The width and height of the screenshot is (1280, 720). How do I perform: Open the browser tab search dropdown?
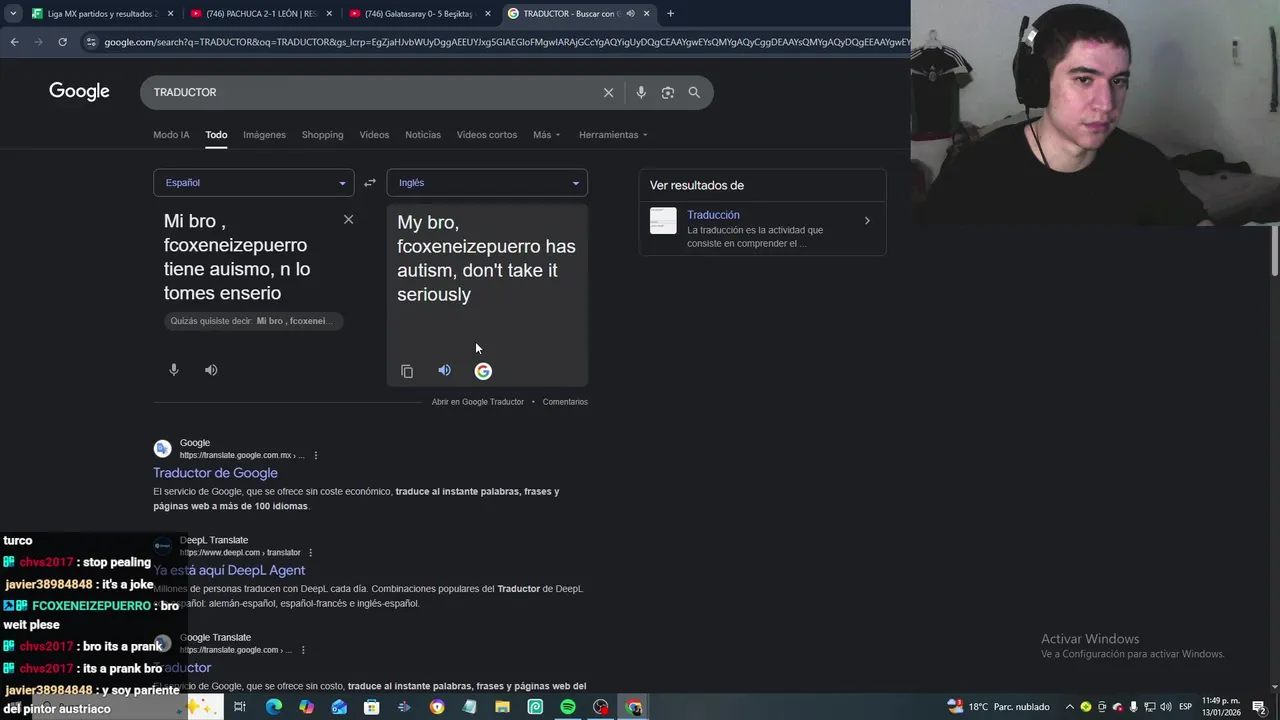point(13,14)
